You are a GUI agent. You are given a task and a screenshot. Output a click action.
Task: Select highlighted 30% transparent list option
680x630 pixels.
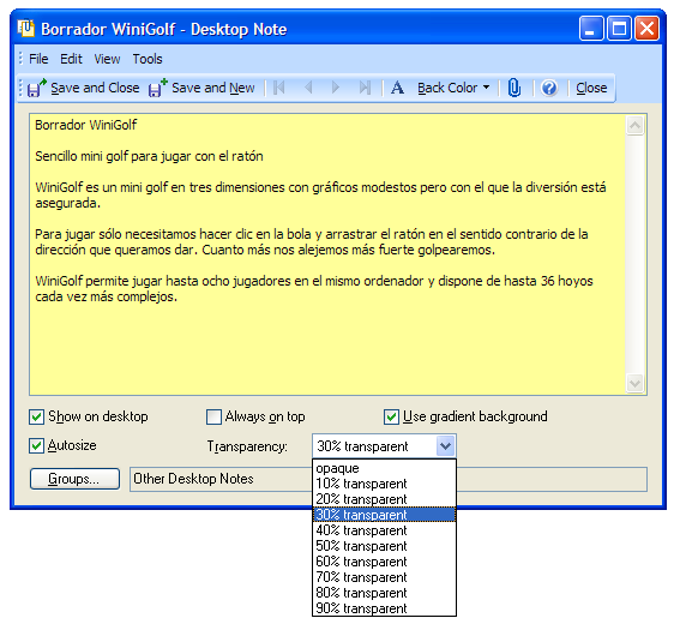point(384,515)
